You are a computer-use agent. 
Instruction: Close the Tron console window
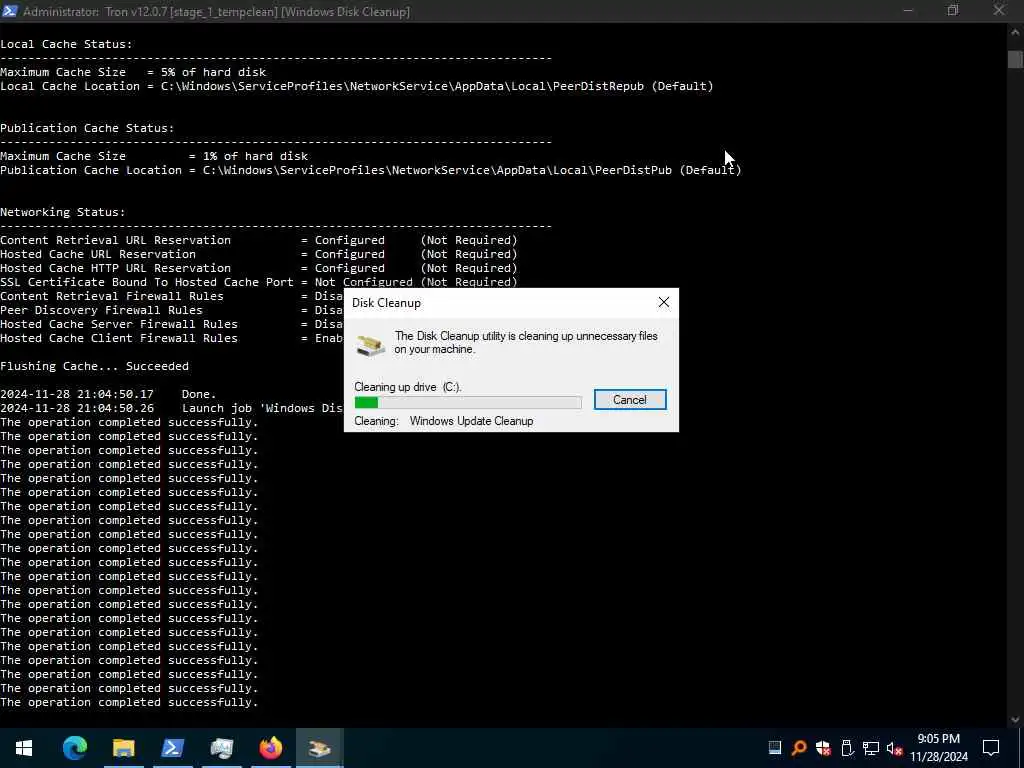pyautogui.click(x=999, y=11)
